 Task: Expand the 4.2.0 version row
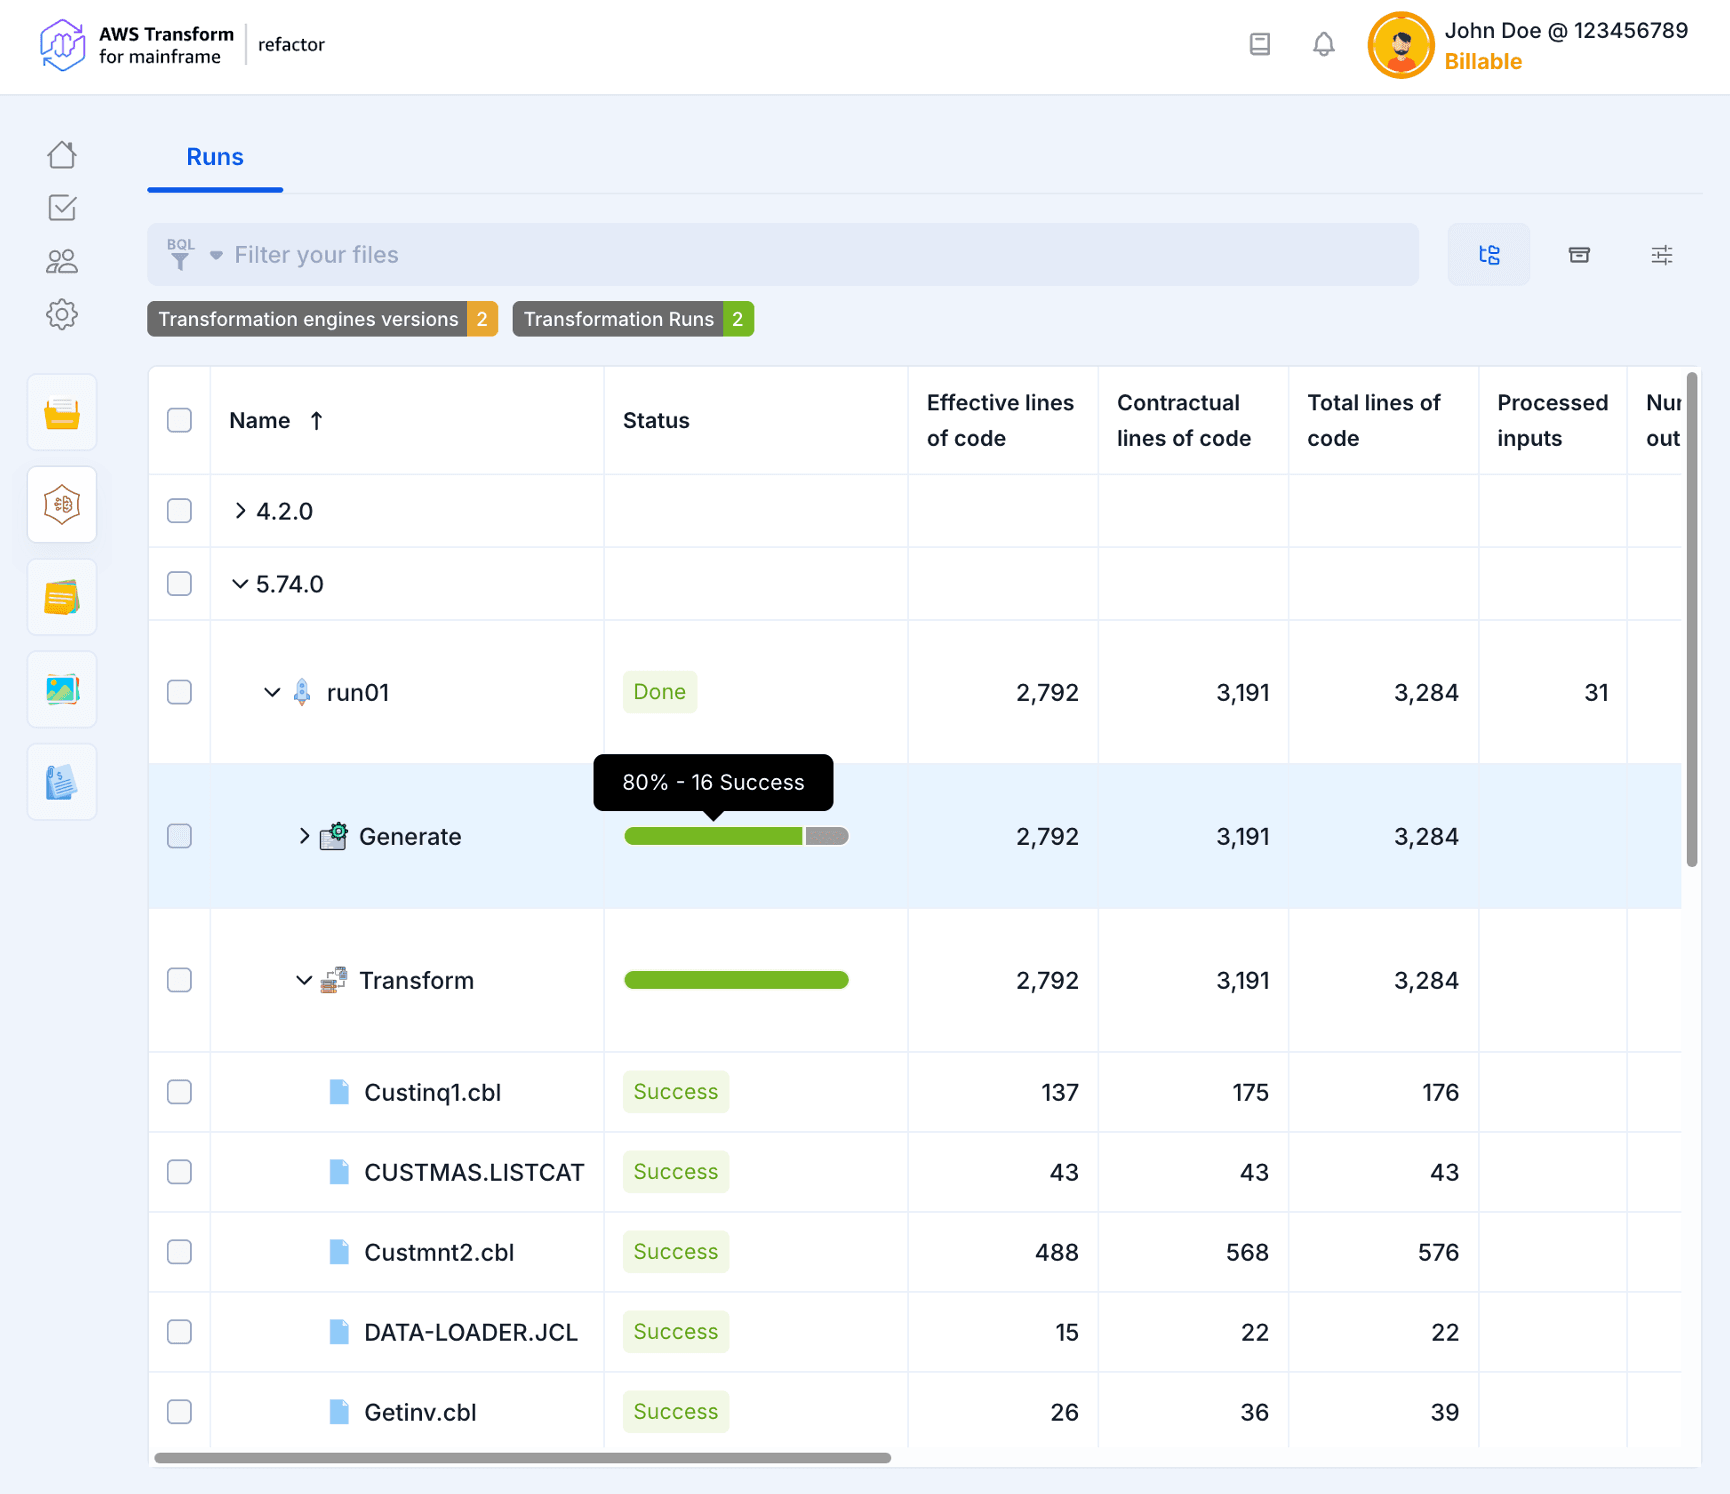(240, 511)
